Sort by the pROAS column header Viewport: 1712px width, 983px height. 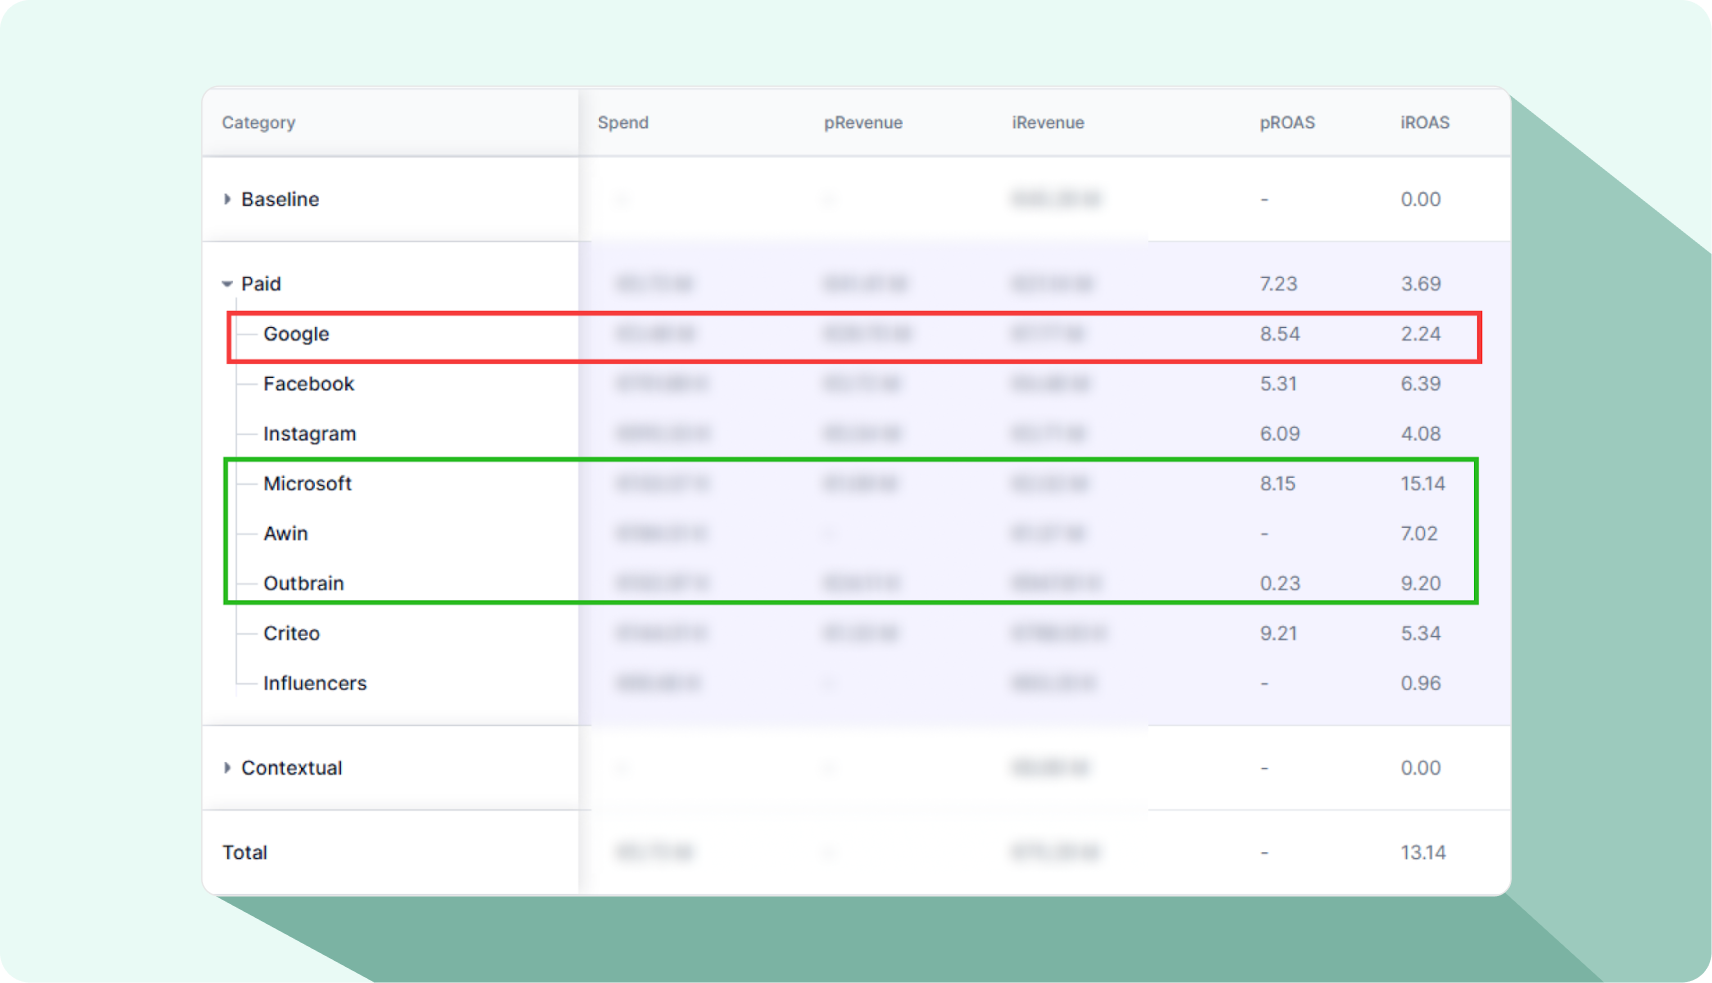tap(1286, 123)
